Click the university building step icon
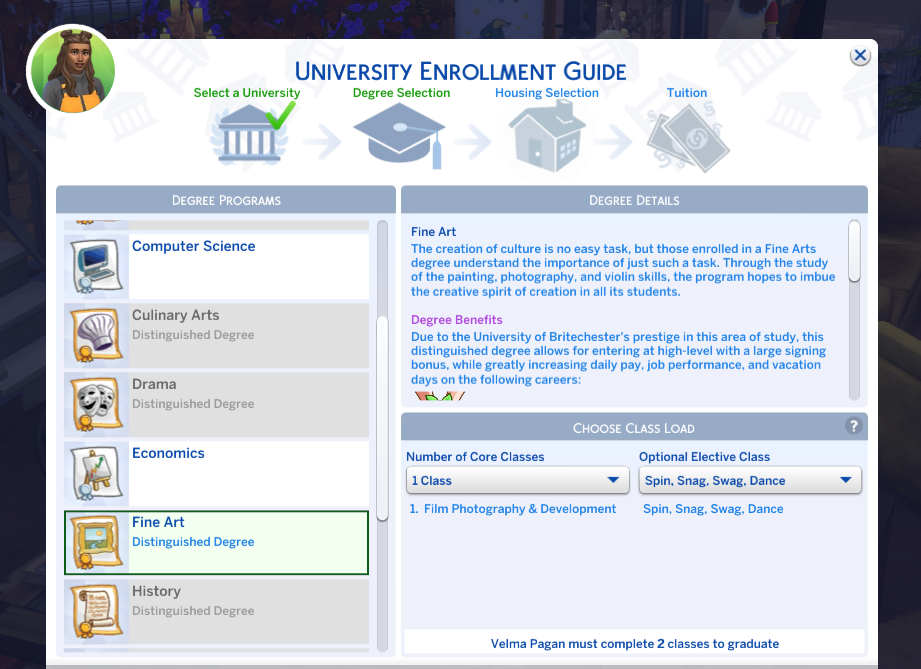This screenshot has height=669, width=921. pyautogui.click(x=250, y=133)
